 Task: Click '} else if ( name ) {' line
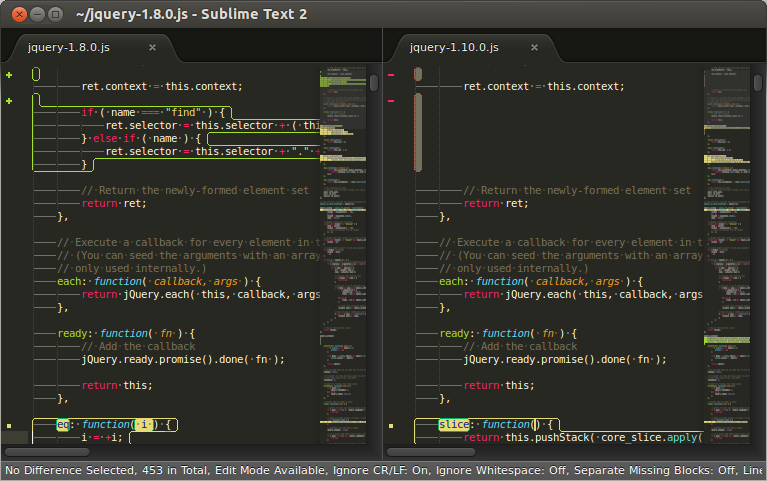141,138
